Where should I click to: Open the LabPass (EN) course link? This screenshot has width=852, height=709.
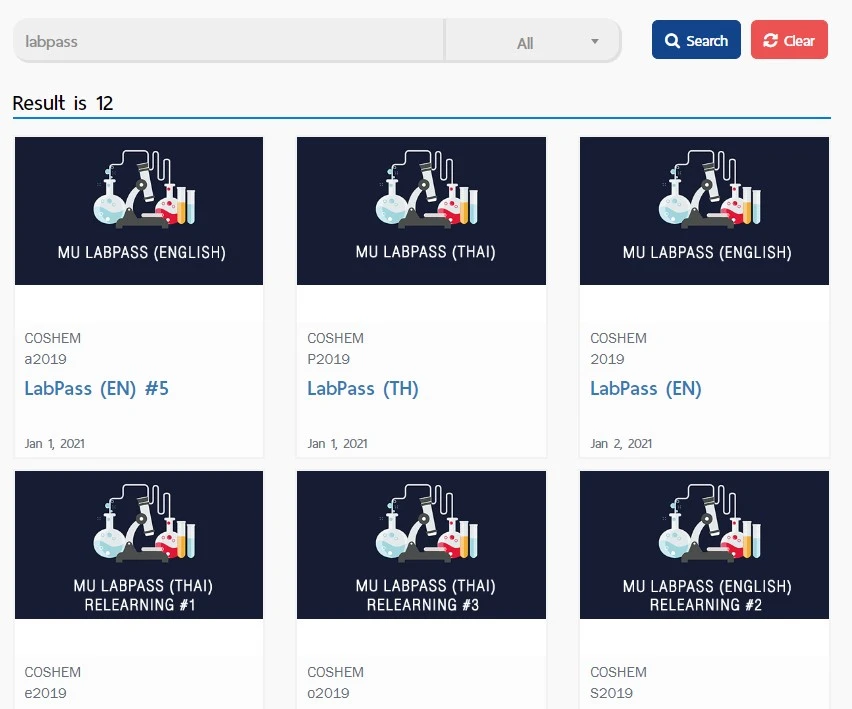pyautogui.click(x=646, y=389)
